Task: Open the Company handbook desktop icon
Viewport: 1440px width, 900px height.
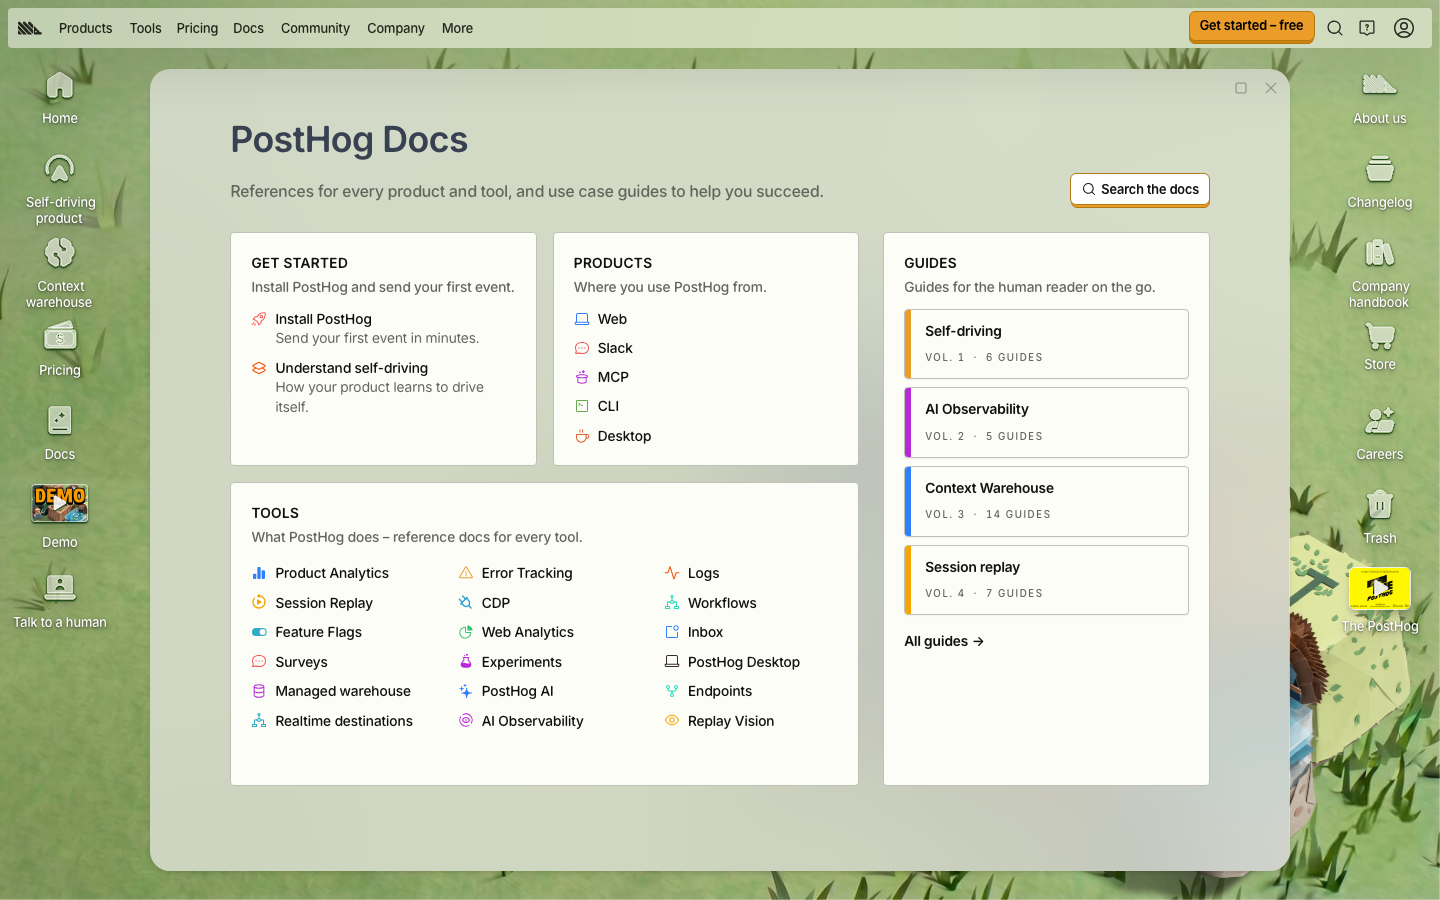Action: tap(1380, 273)
